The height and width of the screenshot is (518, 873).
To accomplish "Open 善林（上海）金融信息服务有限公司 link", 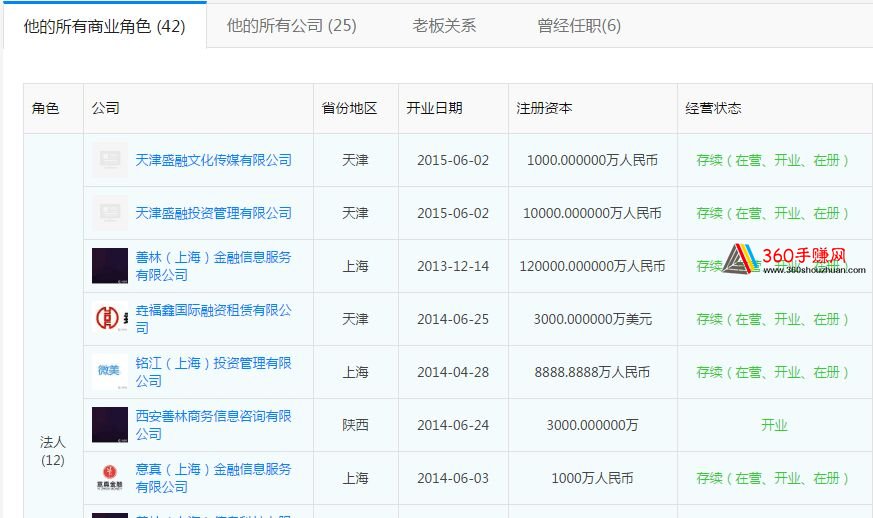I will [214, 266].
